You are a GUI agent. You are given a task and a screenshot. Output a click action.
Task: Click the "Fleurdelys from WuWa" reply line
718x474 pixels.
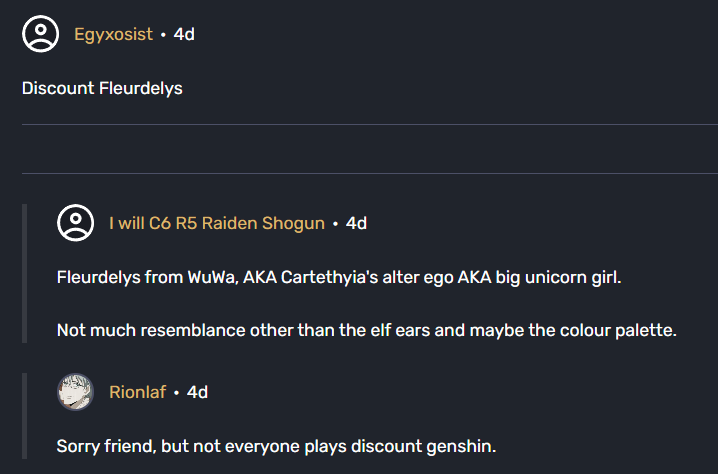coord(339,277)
